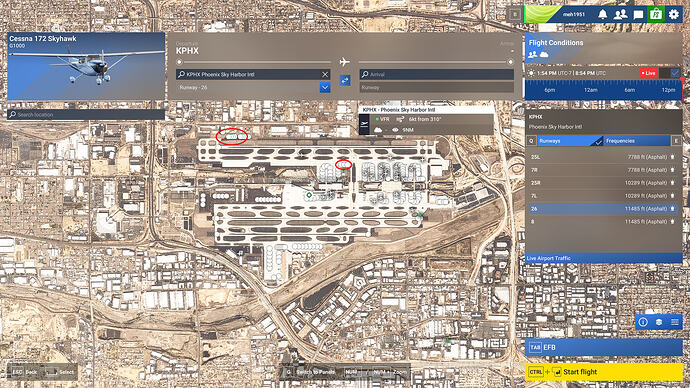Swap departure and arrival airports
Screen dimensions: 690x388
(345, 80)
